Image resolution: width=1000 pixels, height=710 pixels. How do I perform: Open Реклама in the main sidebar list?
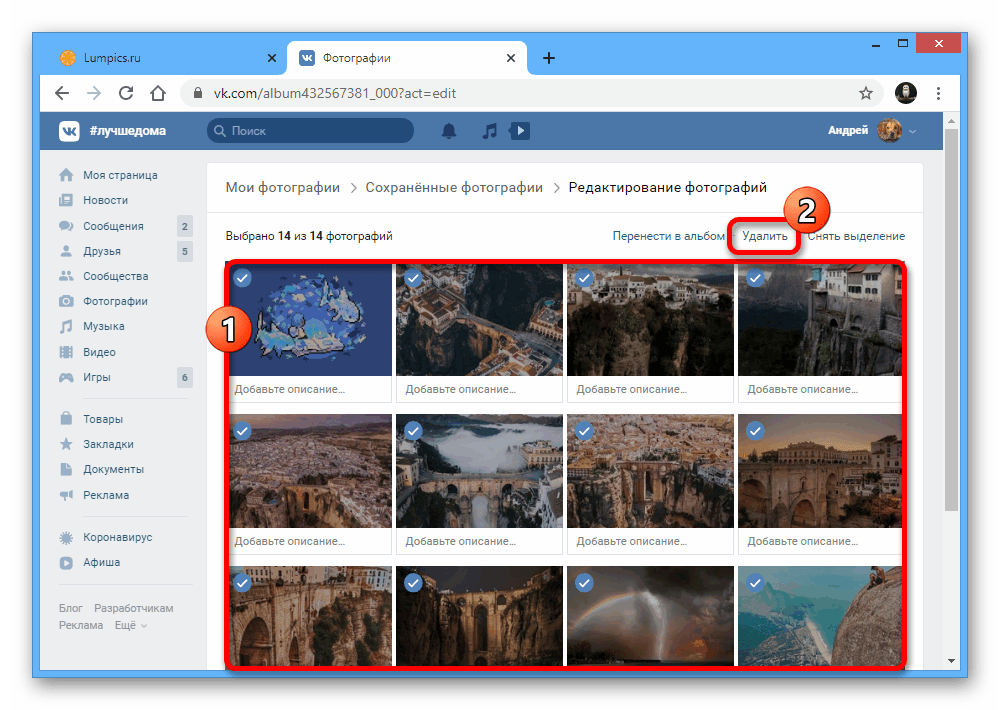(x=106, y=495)
